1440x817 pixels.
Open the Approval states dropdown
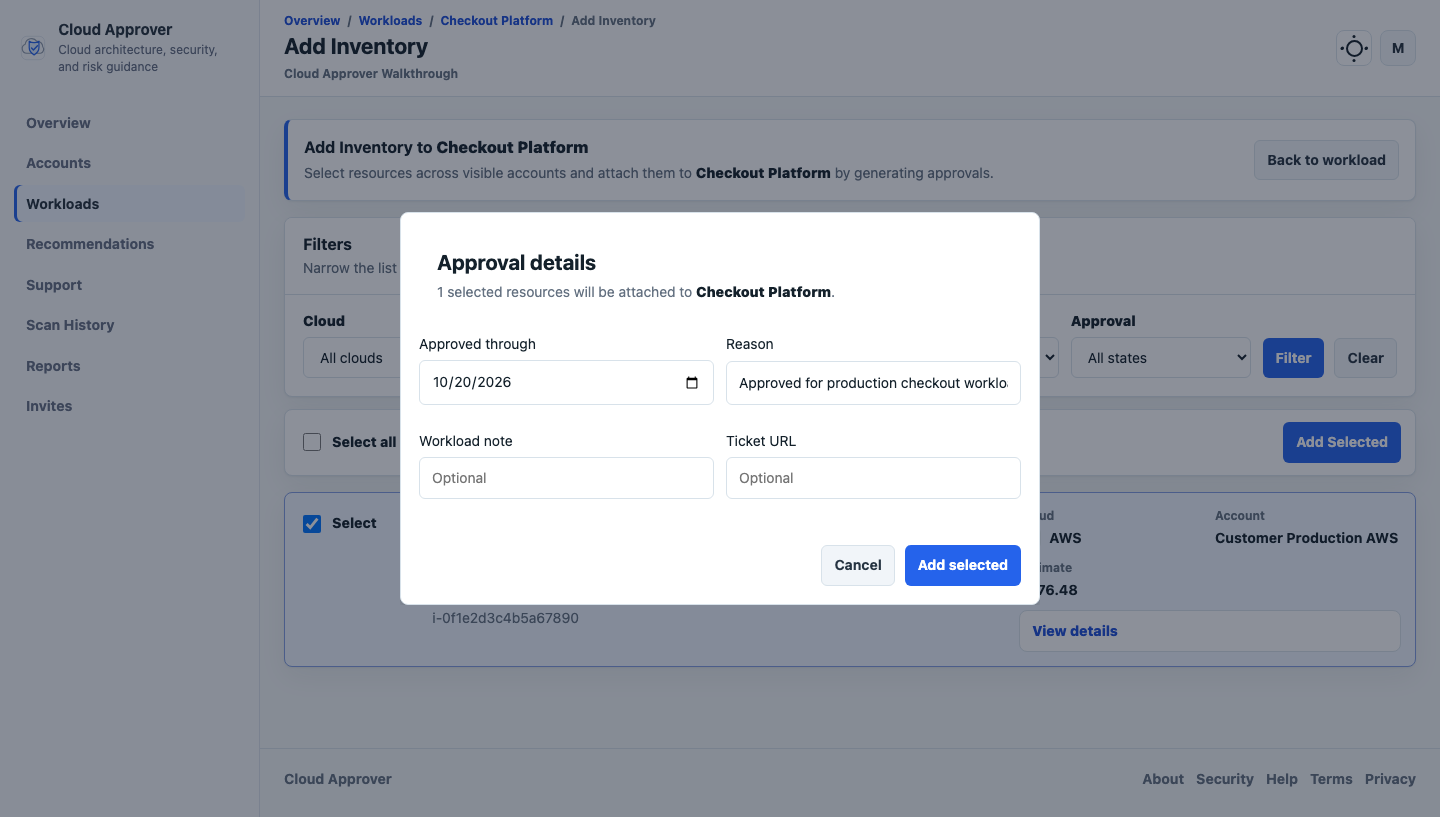click(x=1161, y=358)
